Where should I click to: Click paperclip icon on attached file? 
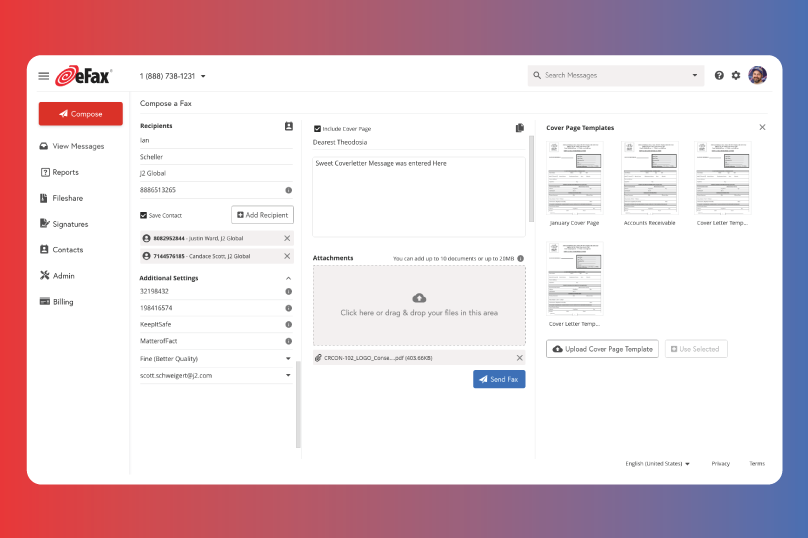[x=318, y=358]
